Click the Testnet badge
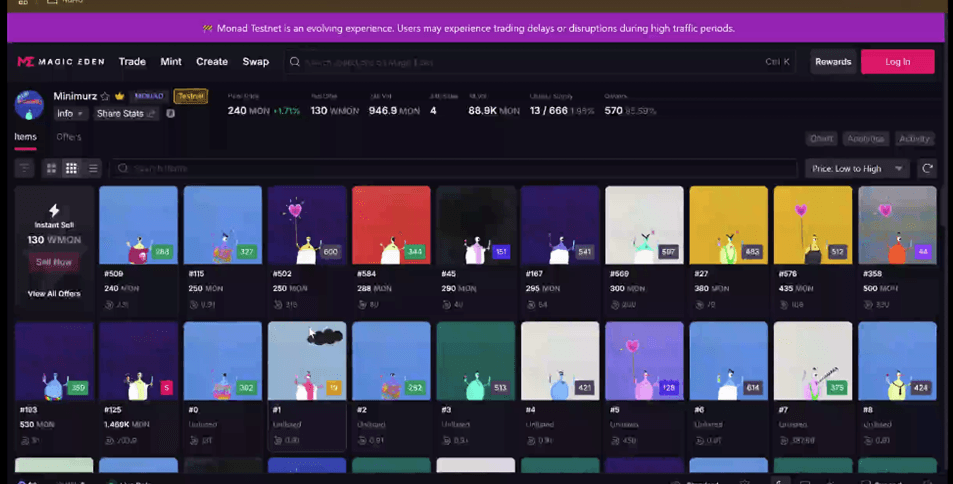The image size is (953, 484). tap(191, 96)
